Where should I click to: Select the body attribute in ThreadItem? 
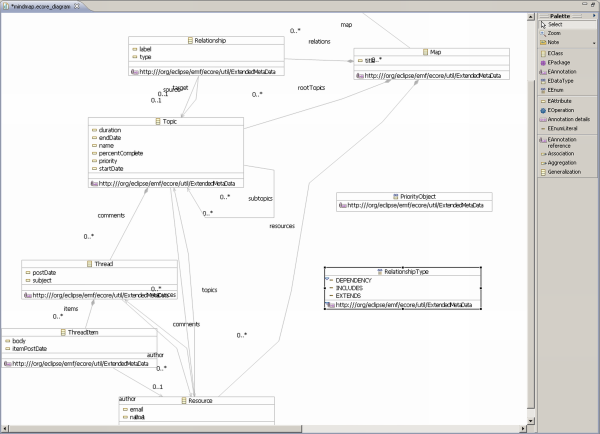(x=15, y=341)
